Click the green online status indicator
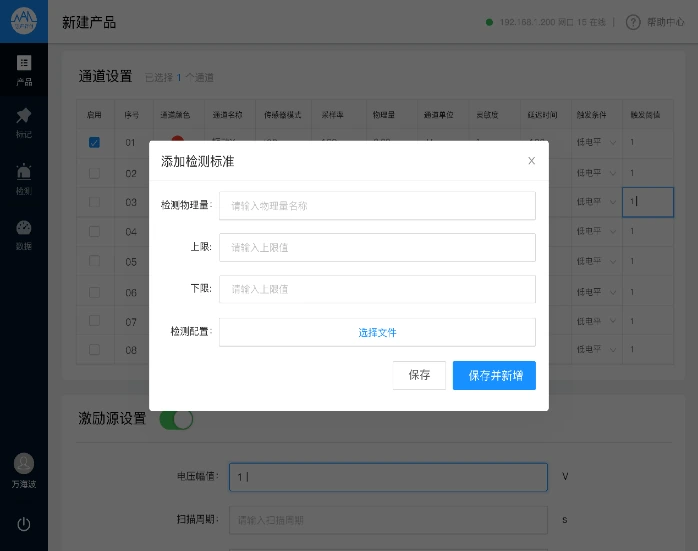Image resolution: width=698 pixels, height=551 pixels. point(489,22)
